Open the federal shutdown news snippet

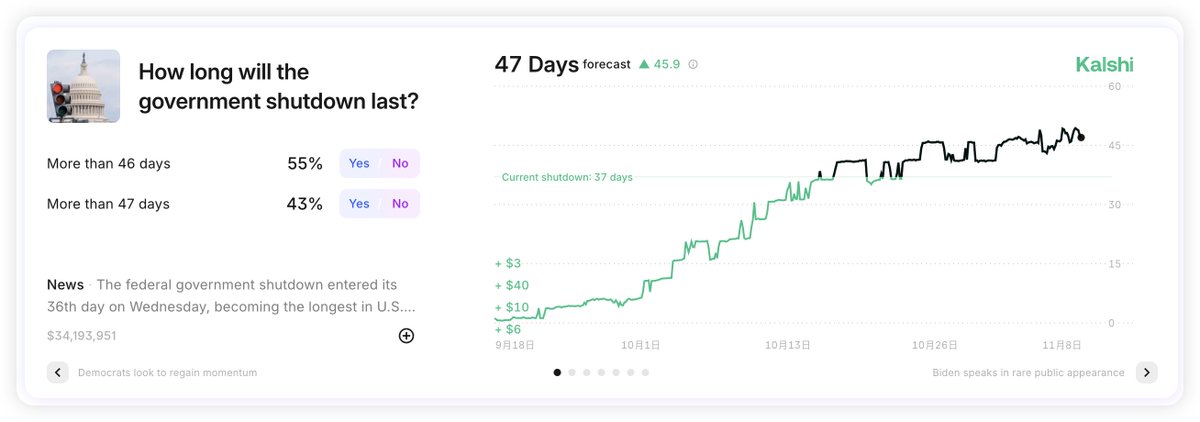[231, 295]
